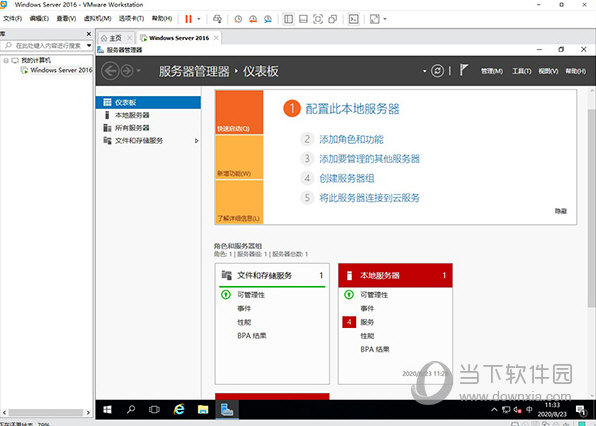Image resolution: width=596 pixels, height=426 pixels.
Task: Select 仪表板 in the navigation pane
Action: [148, 103]
